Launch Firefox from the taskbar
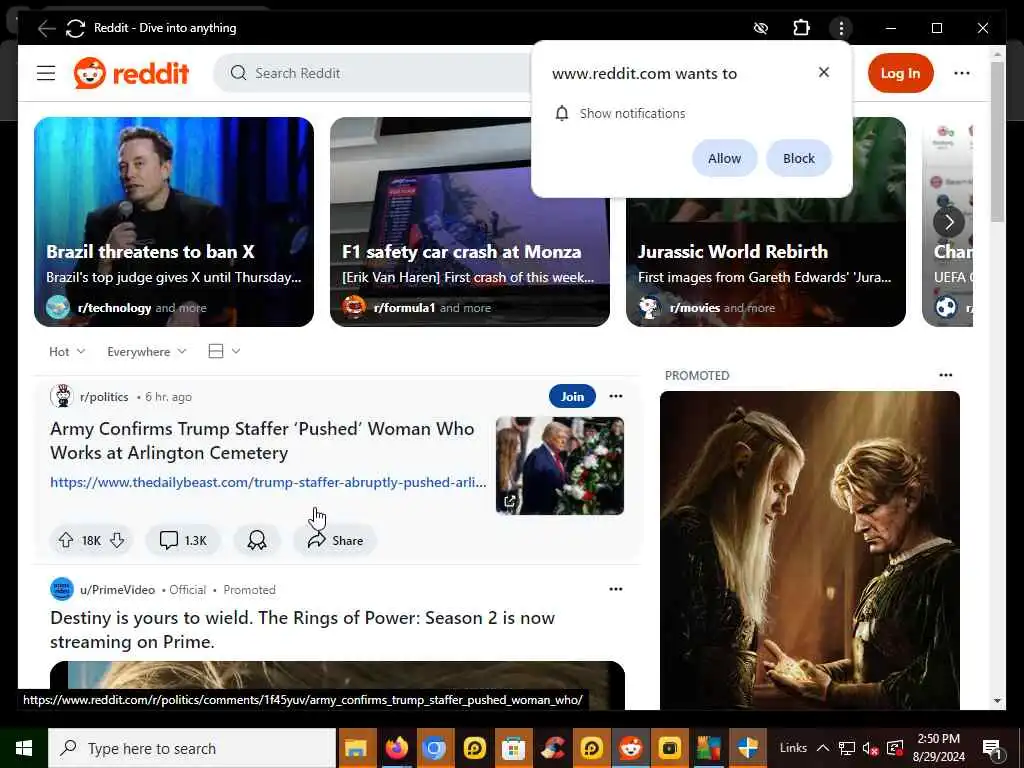1024x768 pixels. pos(396,748)
